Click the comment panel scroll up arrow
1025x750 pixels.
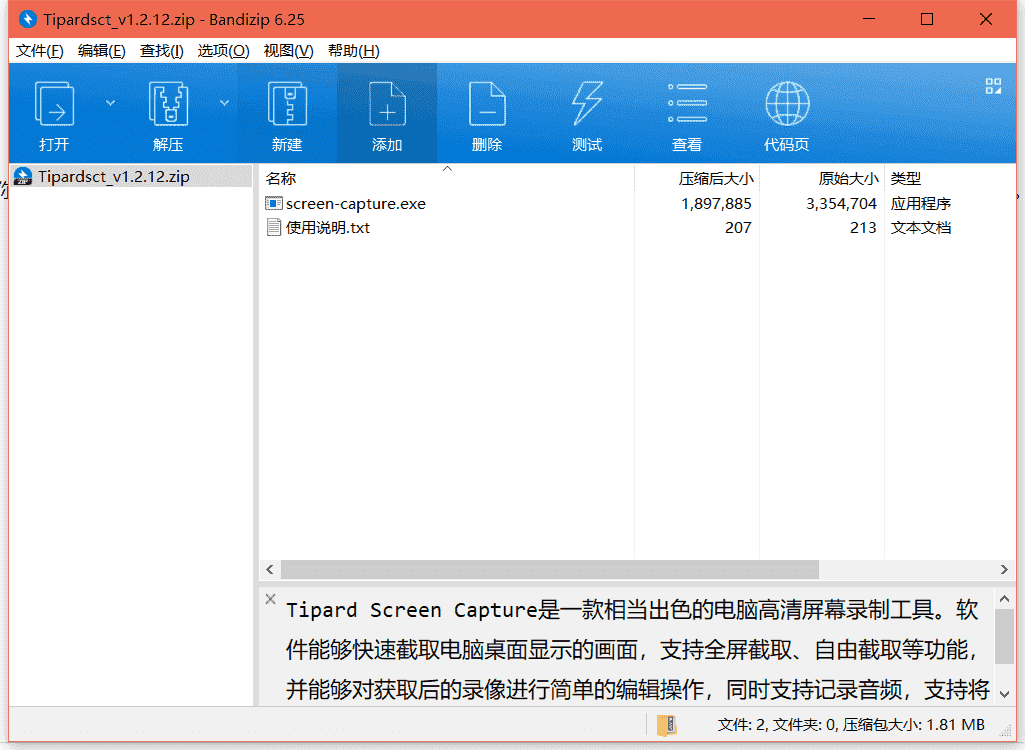tap(1005, 599)
